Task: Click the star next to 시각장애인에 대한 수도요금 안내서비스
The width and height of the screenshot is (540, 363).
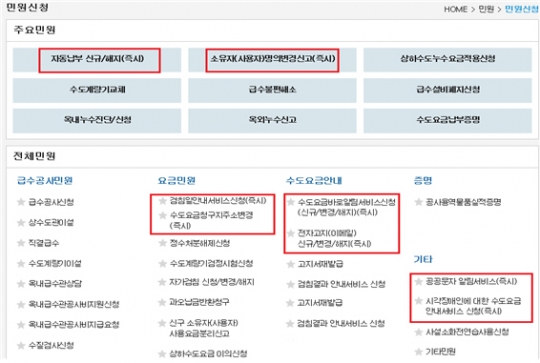Action: (x=418, y=301)
